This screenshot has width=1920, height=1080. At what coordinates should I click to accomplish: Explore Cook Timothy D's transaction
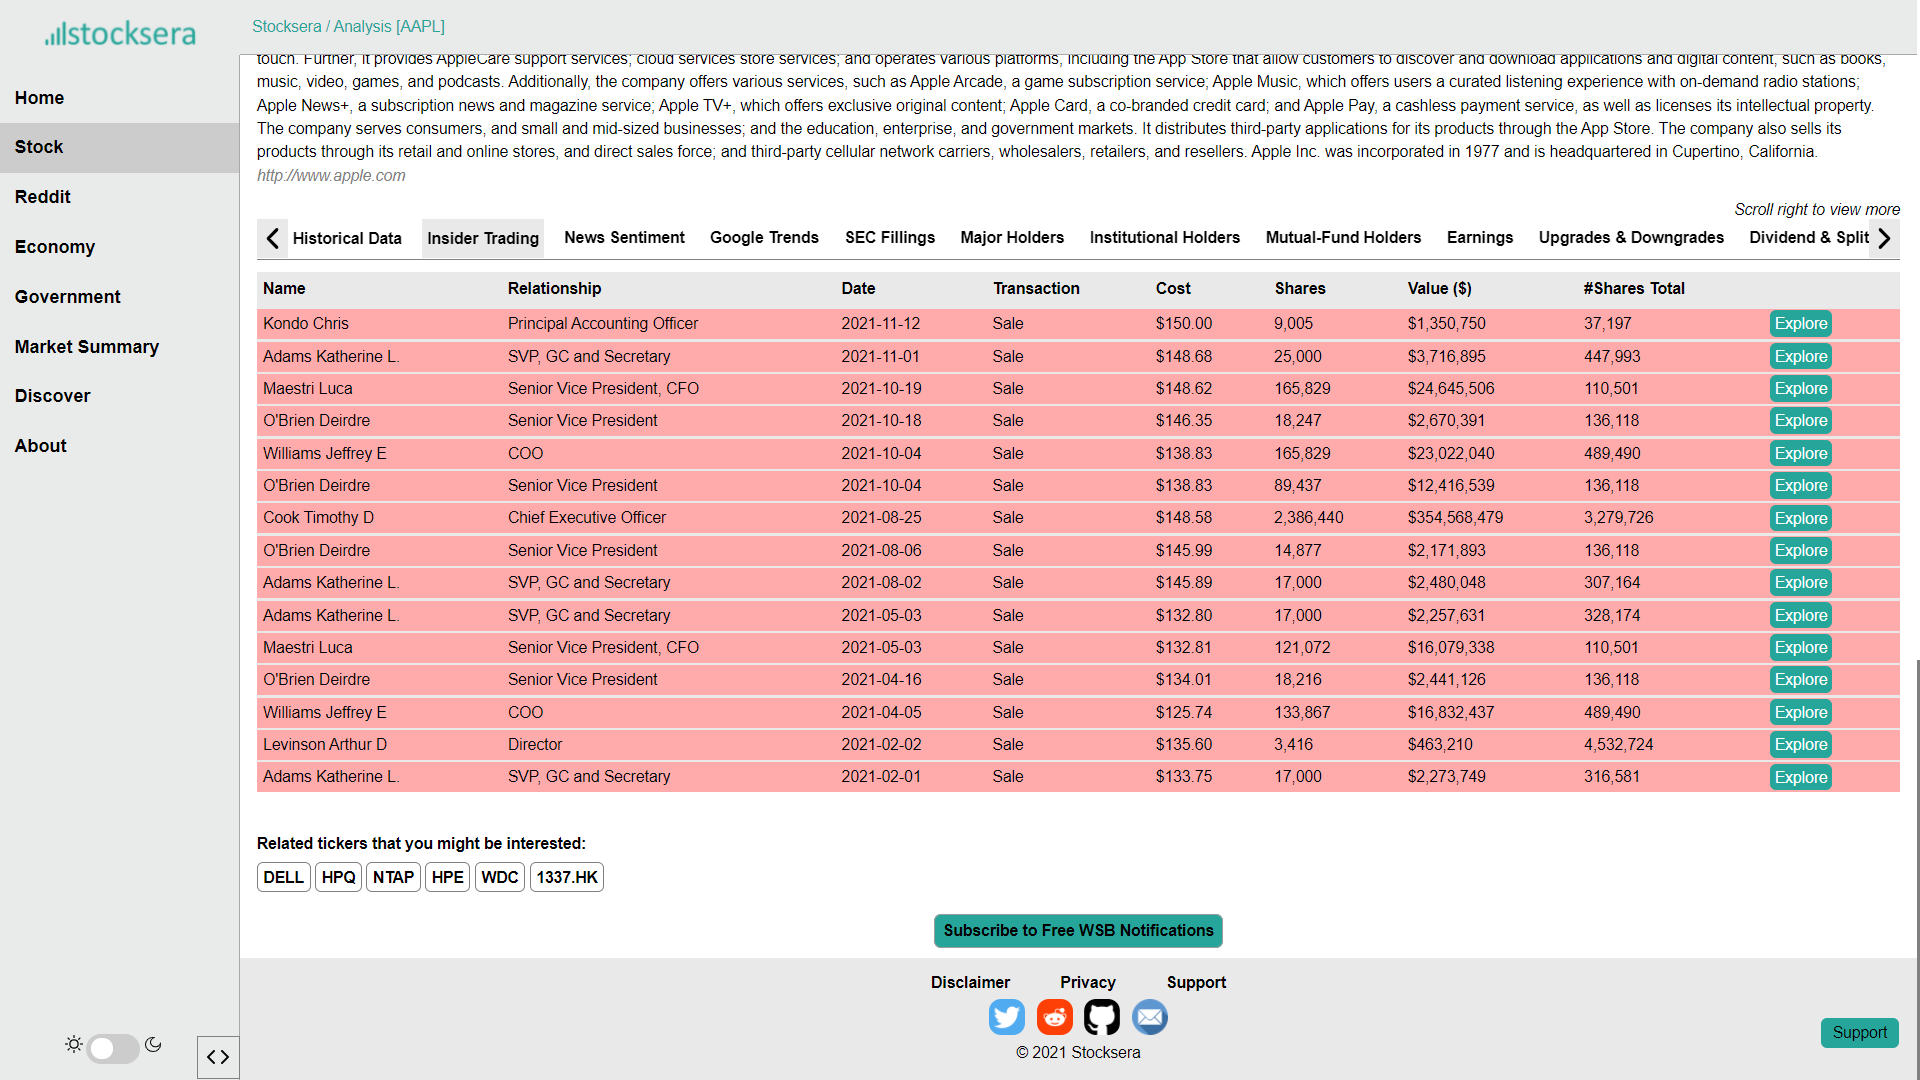coord(1800,518)
